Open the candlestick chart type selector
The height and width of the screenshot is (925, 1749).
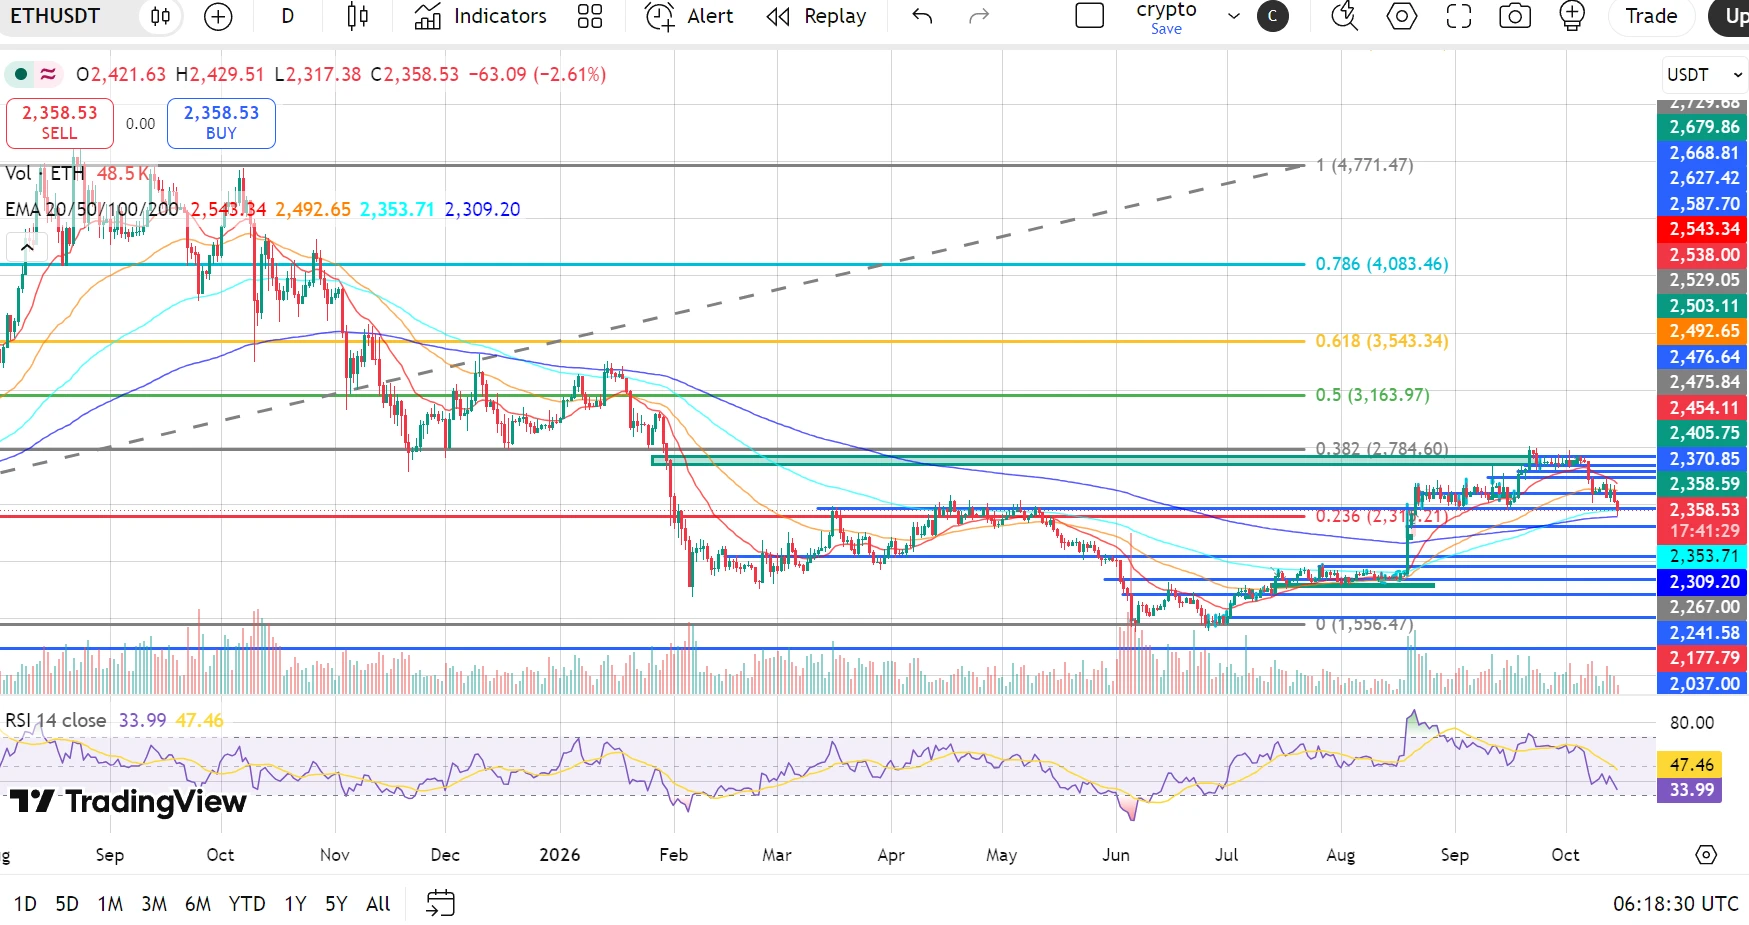357,16
